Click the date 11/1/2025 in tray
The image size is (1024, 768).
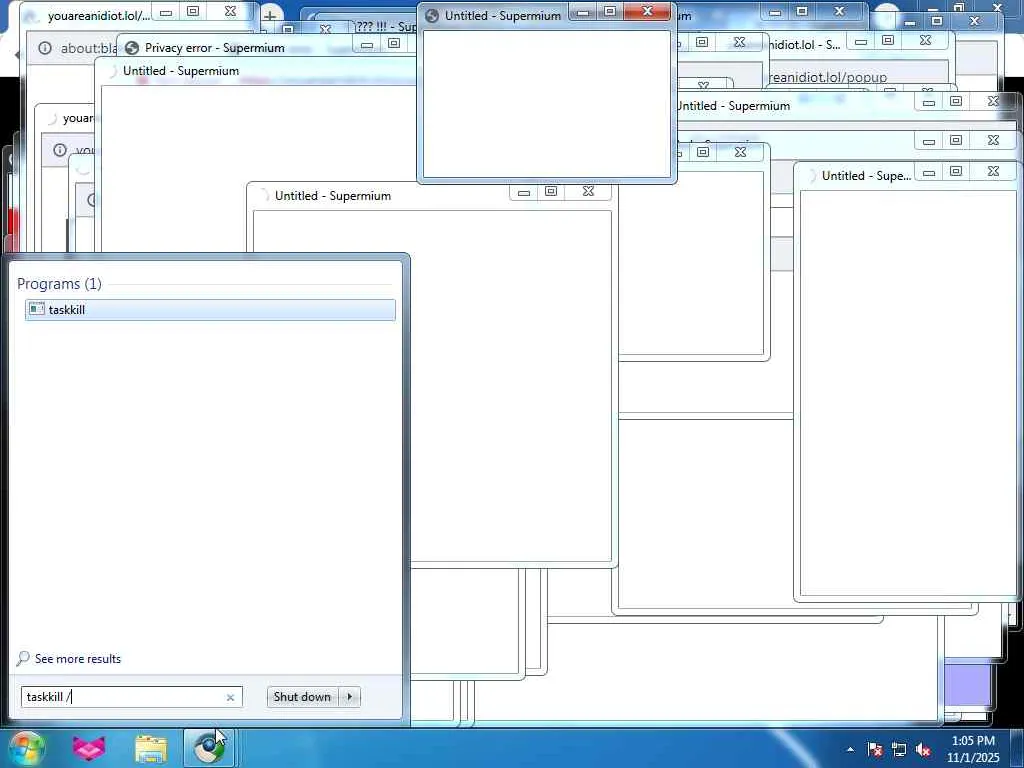(x=973, y=758)
